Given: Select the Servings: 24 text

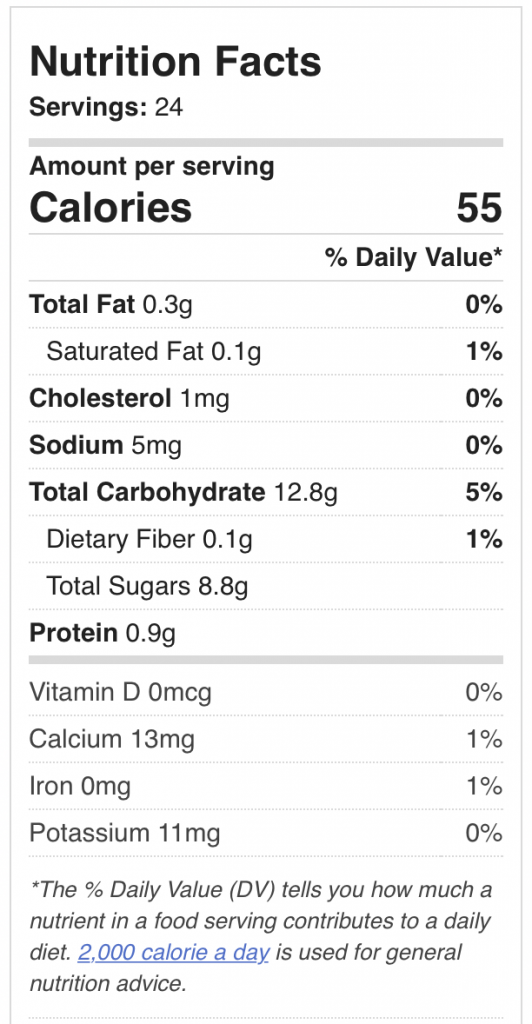Looking at the screenshot, I should click(106, 107).
